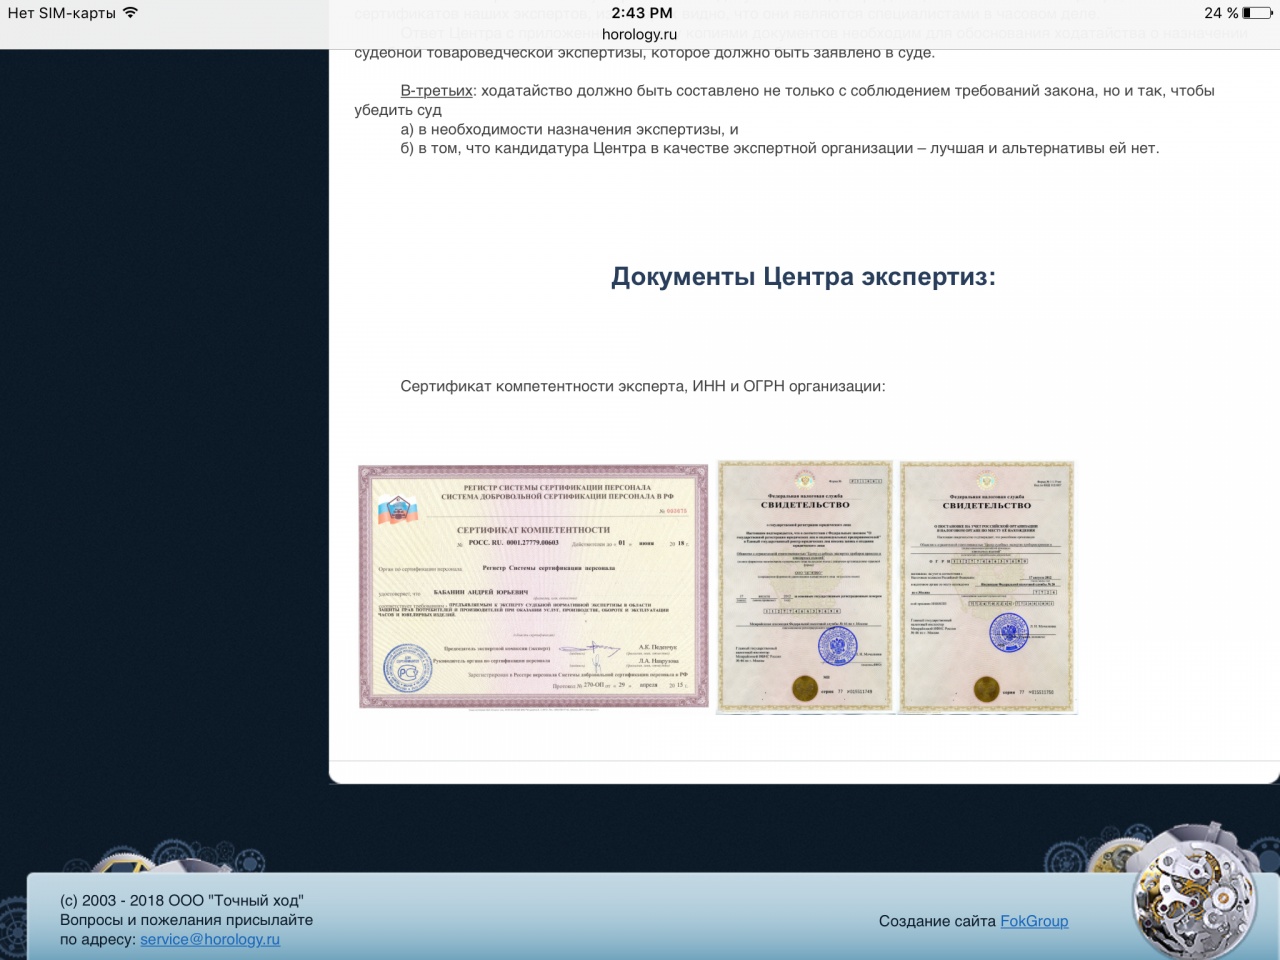Viewport: 1280px width, 960px height.
Task: Click the underlined В-третьих text
Action: 436,91
